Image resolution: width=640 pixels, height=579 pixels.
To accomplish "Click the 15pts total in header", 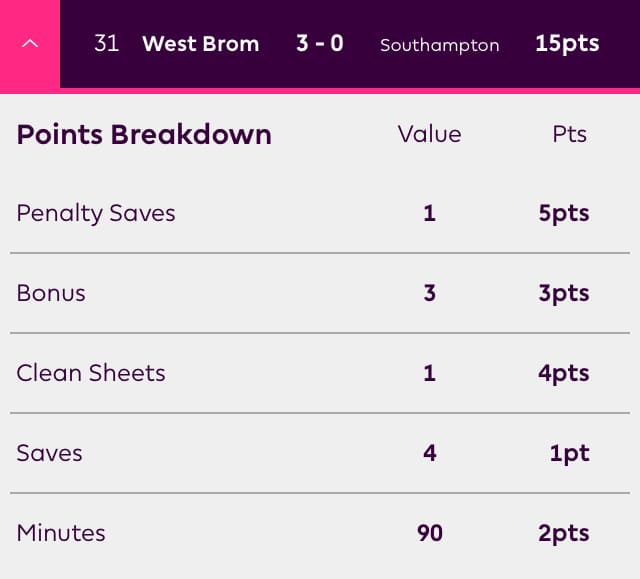I will (567, 44).
